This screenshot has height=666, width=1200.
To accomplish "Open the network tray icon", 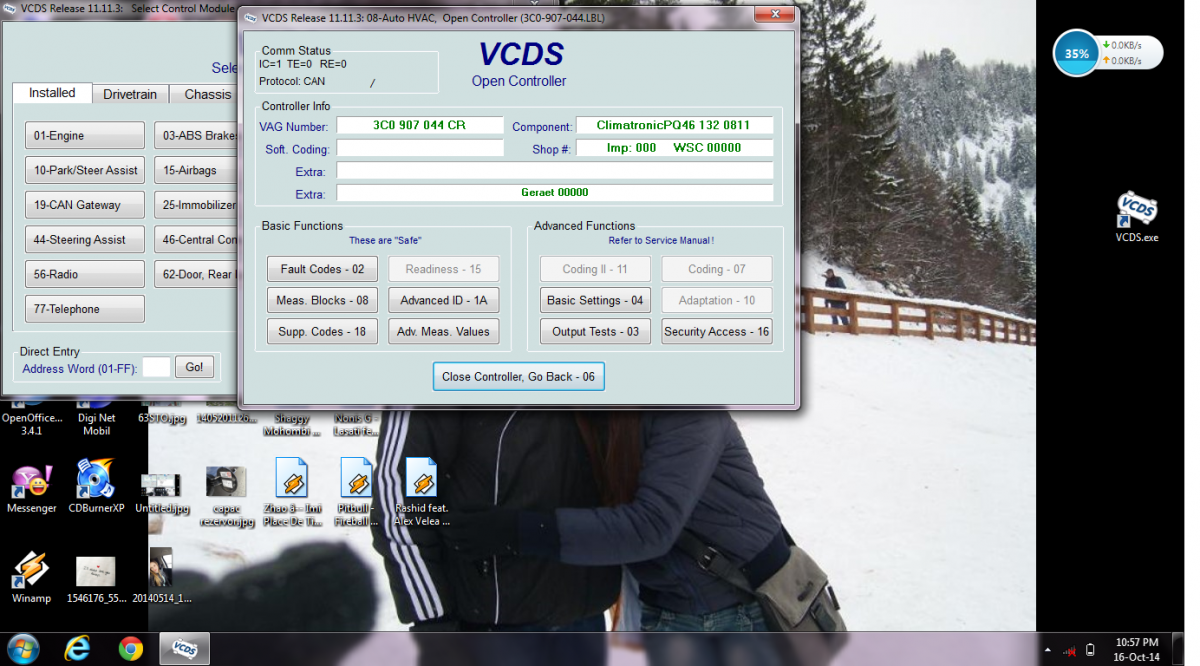I will click(x=1069, y=650).
